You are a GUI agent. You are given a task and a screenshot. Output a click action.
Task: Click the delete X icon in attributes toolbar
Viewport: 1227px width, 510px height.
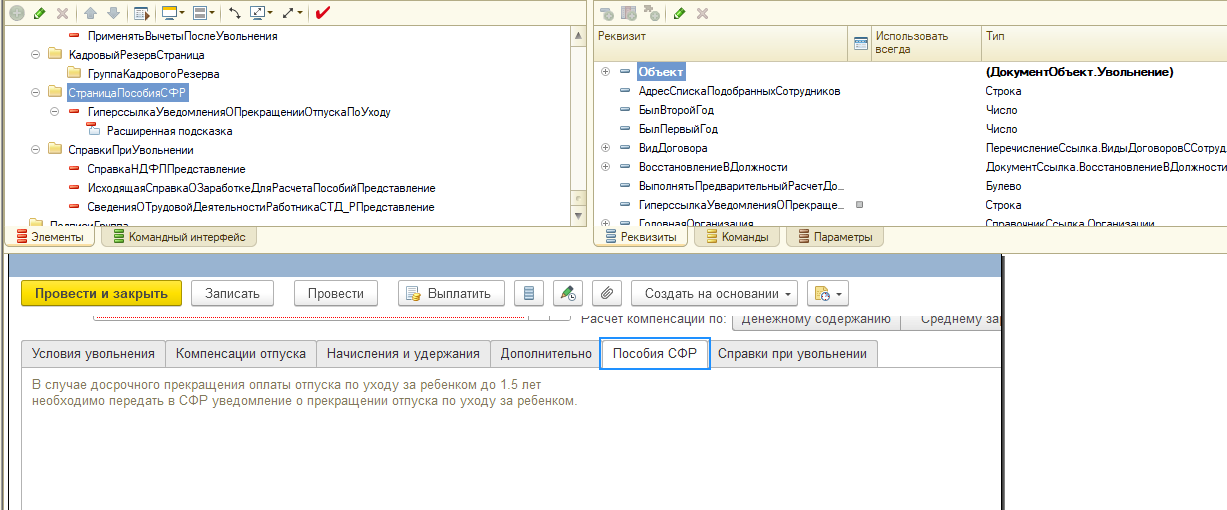coord(702,13)
